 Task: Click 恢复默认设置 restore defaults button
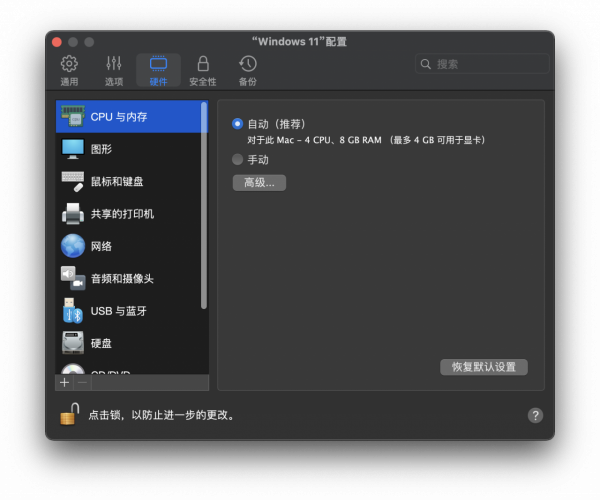coord(484,367)
